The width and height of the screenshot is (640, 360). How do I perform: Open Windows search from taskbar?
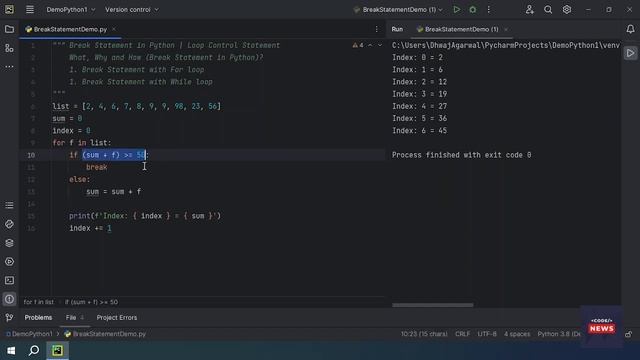tap(34, 351)
